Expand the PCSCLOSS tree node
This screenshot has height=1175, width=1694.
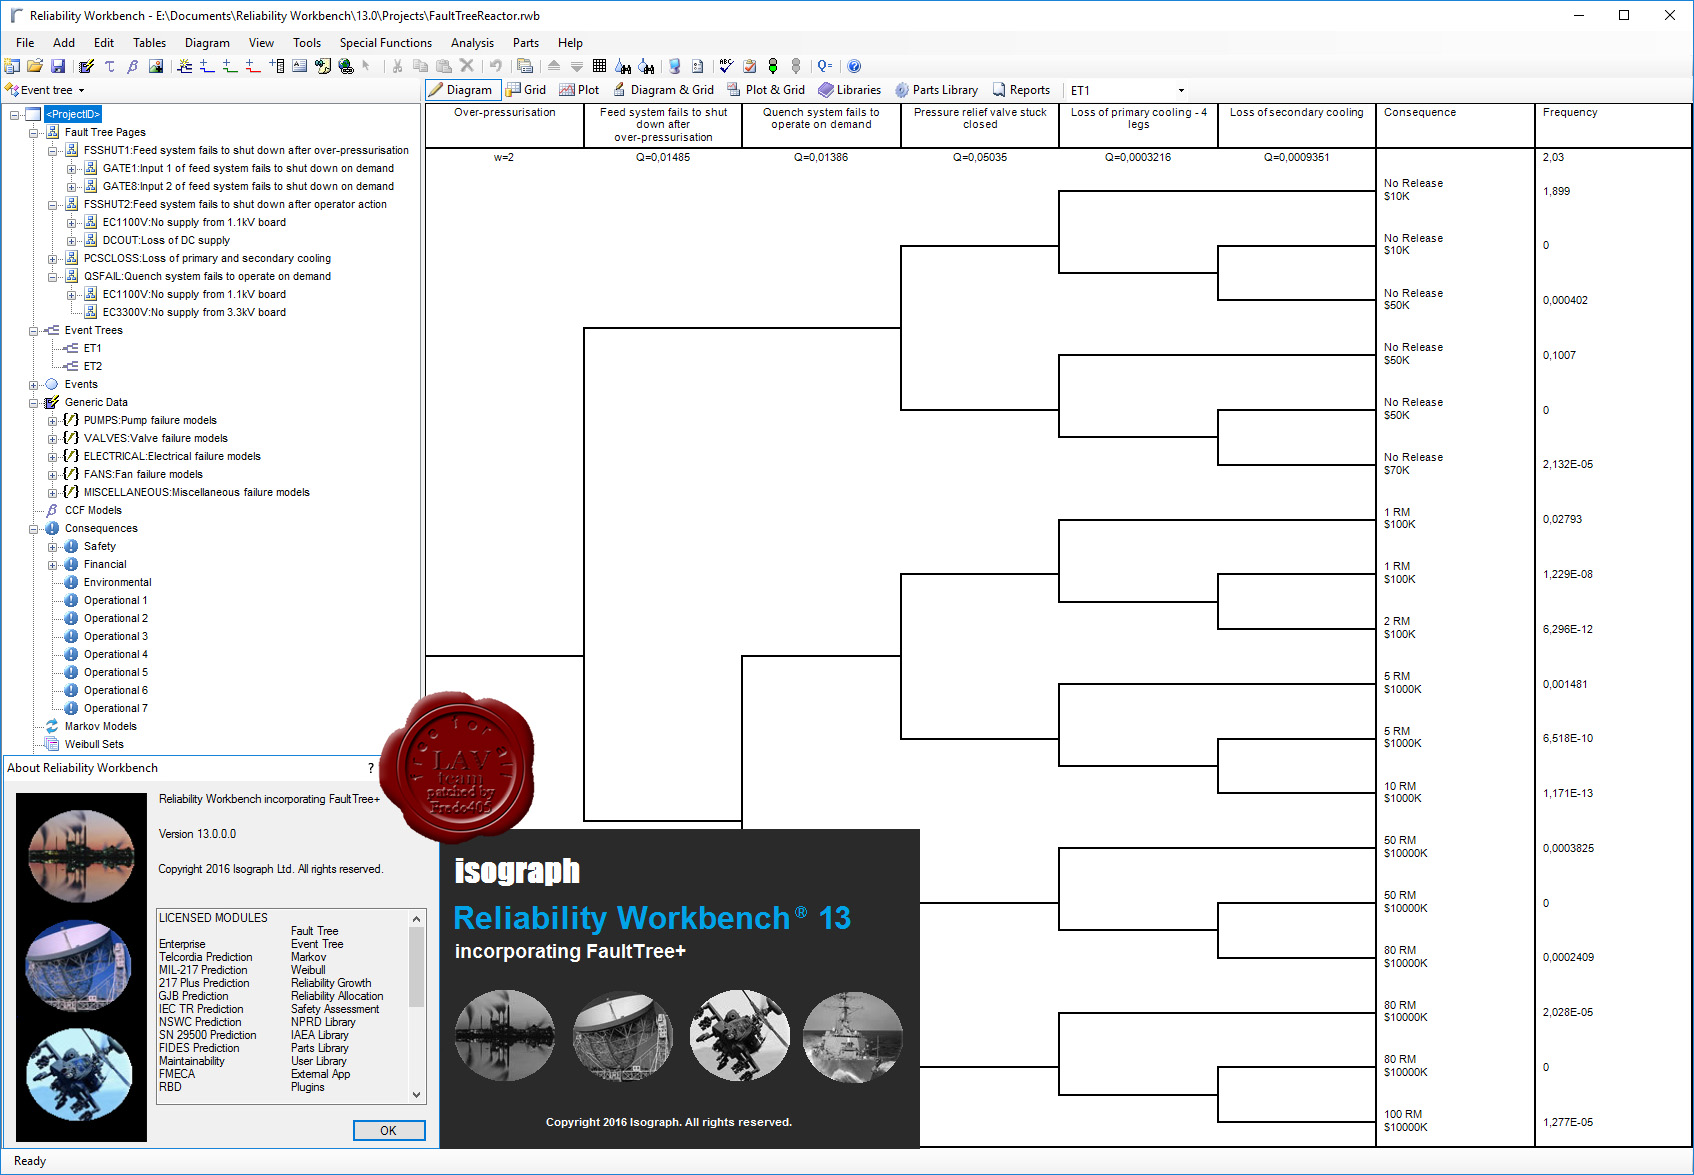click(53, 258)
